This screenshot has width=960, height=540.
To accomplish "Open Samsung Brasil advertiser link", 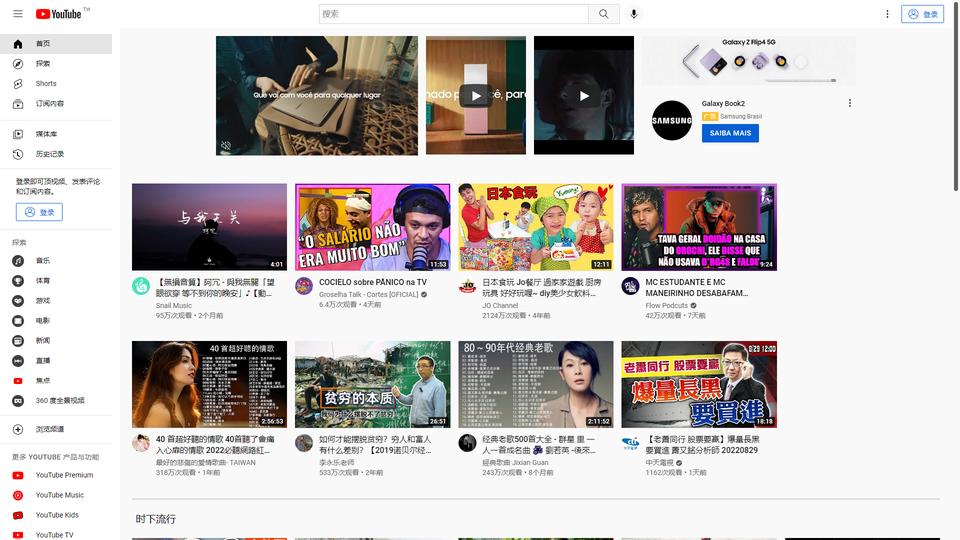I will click(741, 116).
